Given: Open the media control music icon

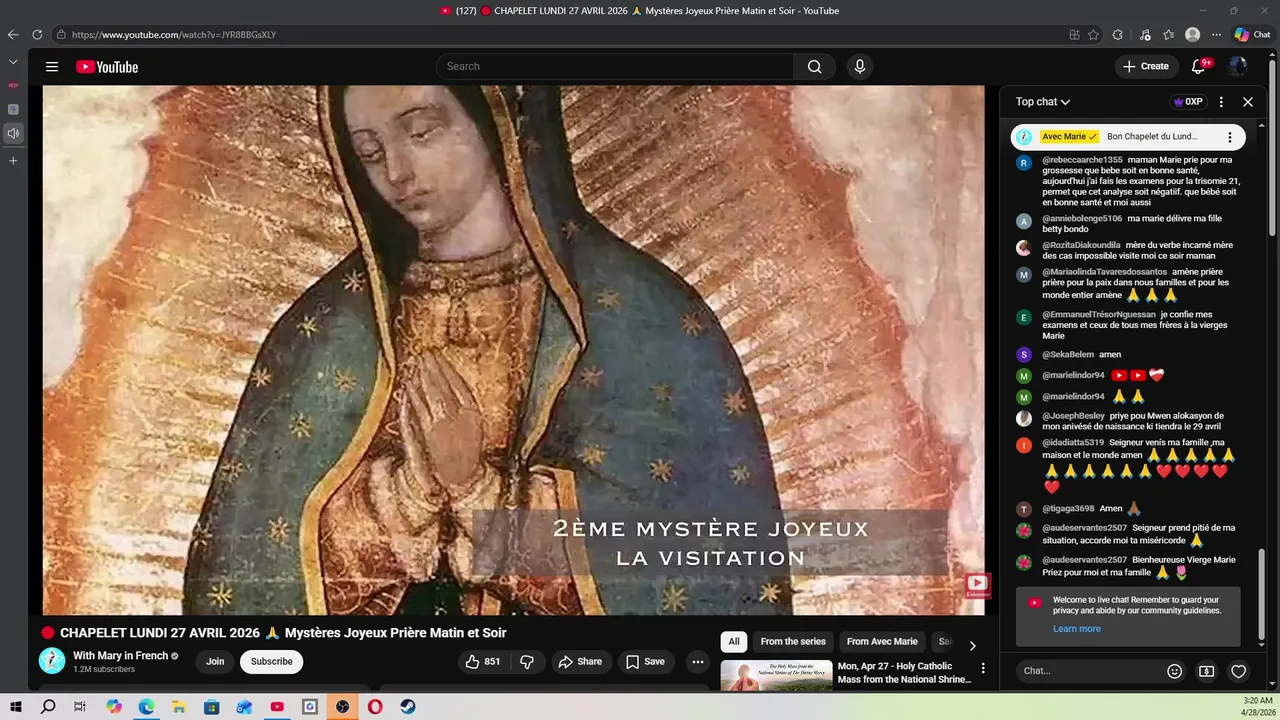Looking at the screenshot, I should point(1145,34).
